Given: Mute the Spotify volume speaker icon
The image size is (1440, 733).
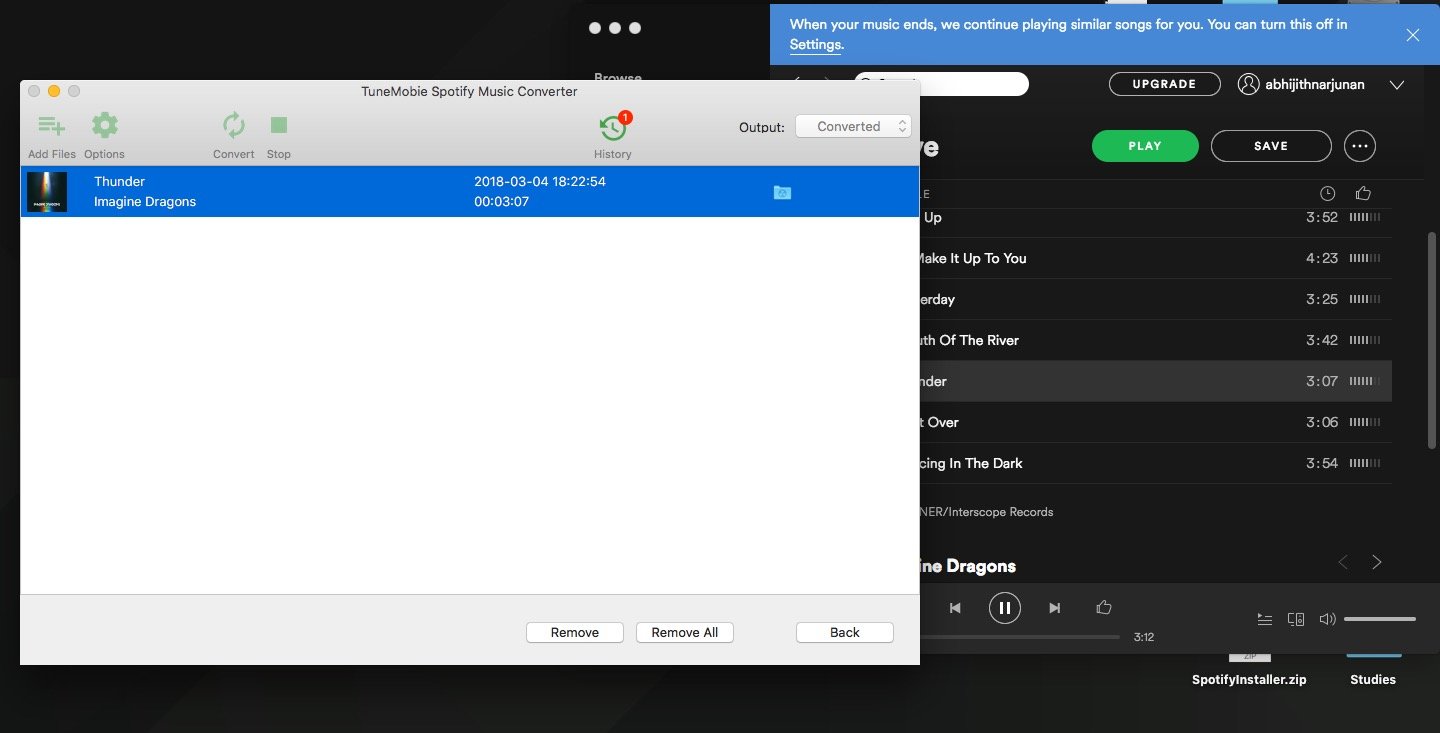Looking at the screenshot, I should [1327, 619].
